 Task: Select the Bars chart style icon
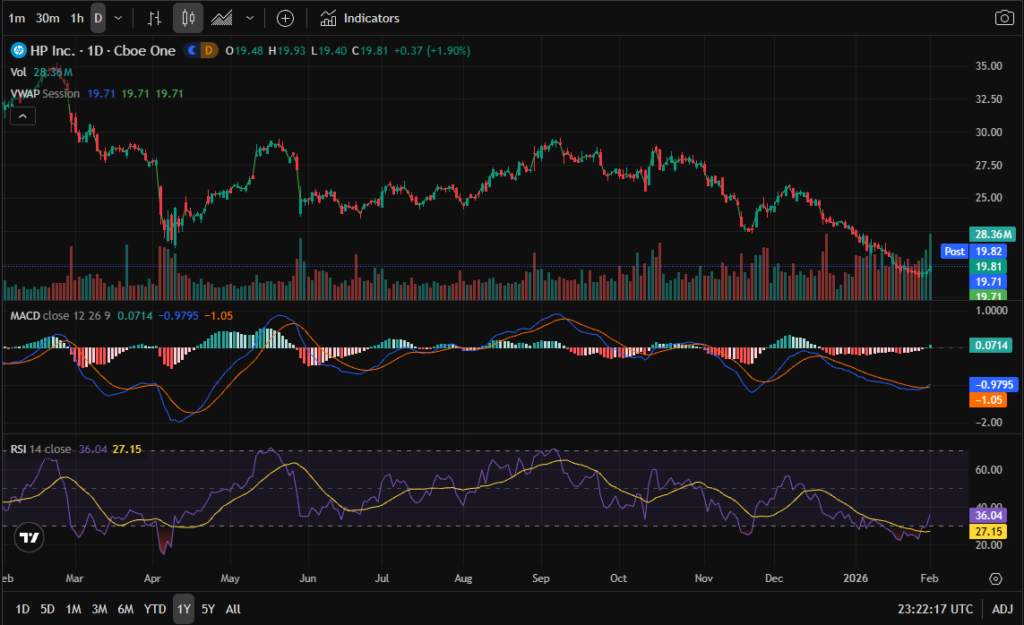[154, 18]
